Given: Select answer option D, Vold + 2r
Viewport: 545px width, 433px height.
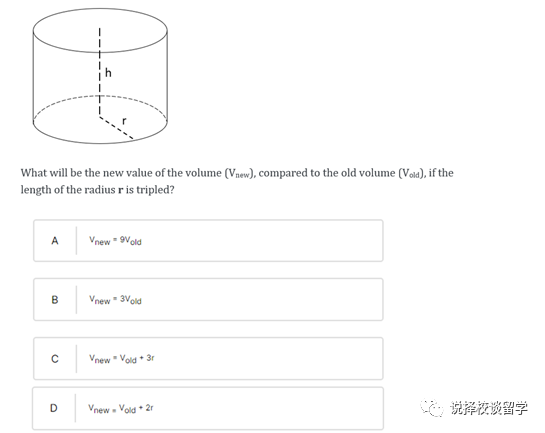Looking at the screenshot, I should click(x=208, y=408).
